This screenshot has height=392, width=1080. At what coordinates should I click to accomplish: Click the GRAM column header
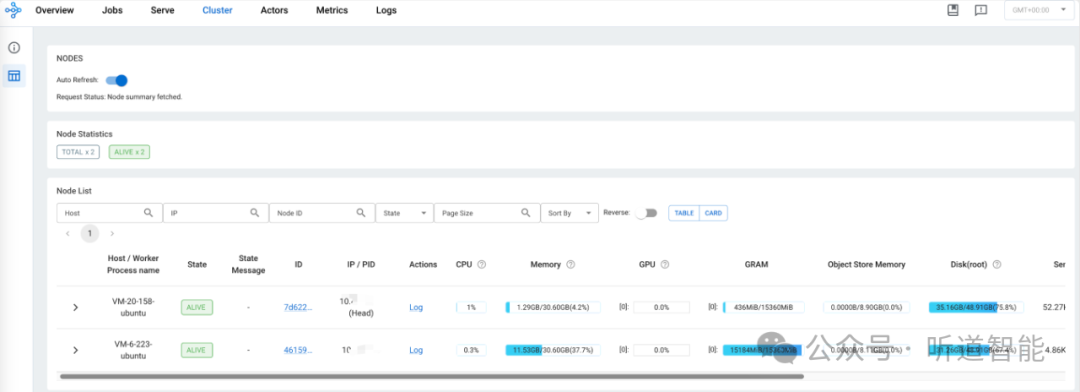(x=756, y=265)
